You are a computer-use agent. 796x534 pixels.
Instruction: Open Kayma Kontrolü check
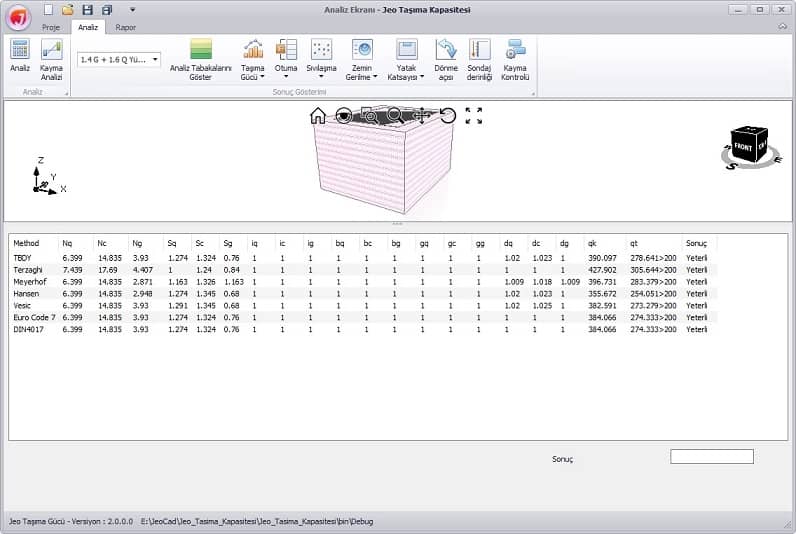515,57
